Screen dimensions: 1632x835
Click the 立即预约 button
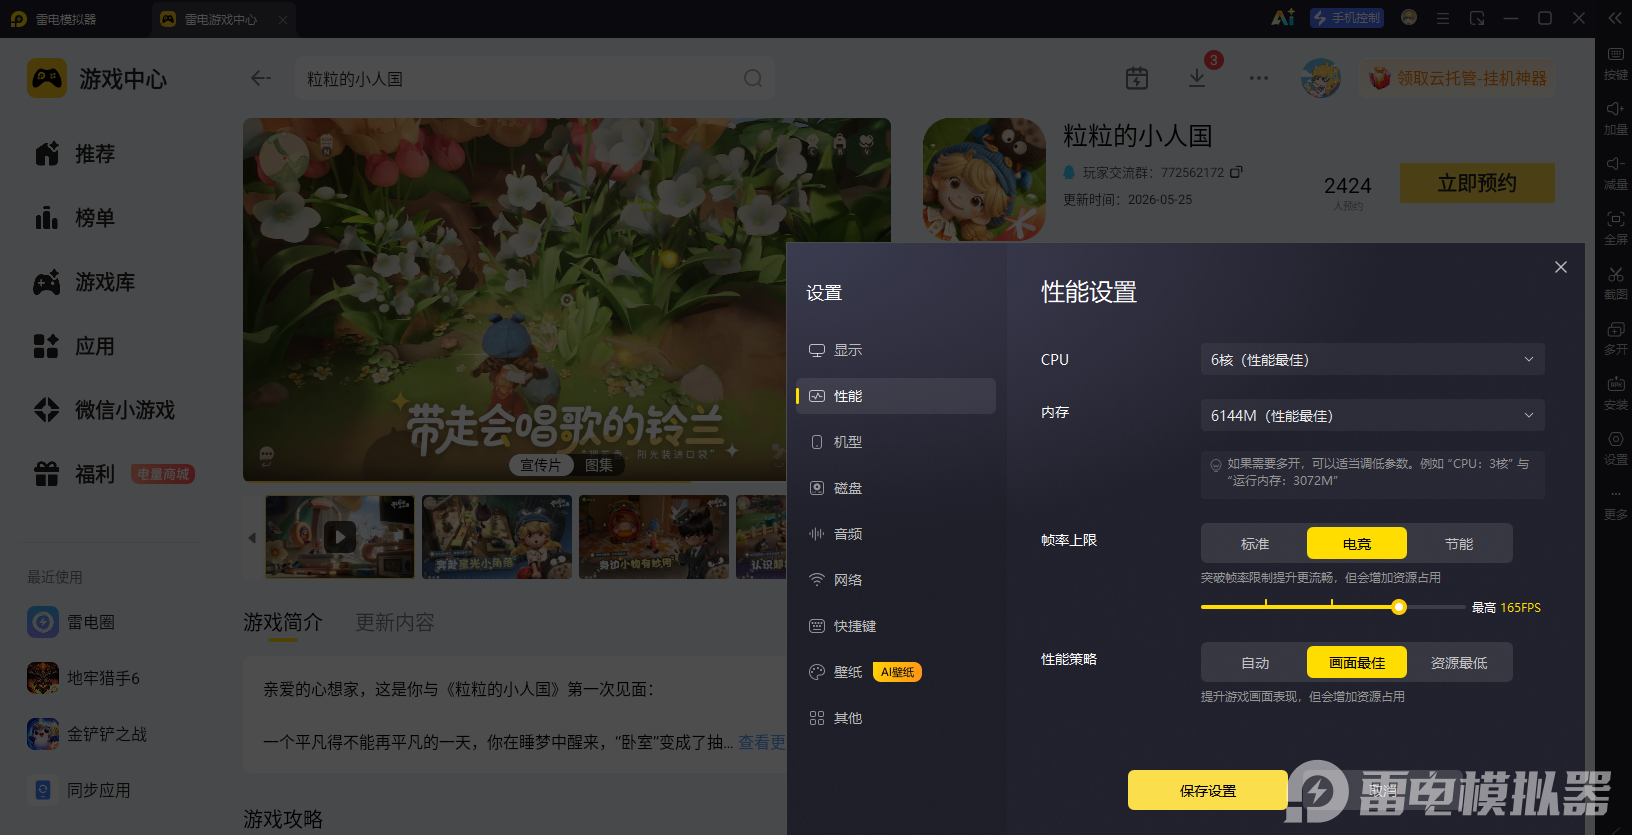1477,183
